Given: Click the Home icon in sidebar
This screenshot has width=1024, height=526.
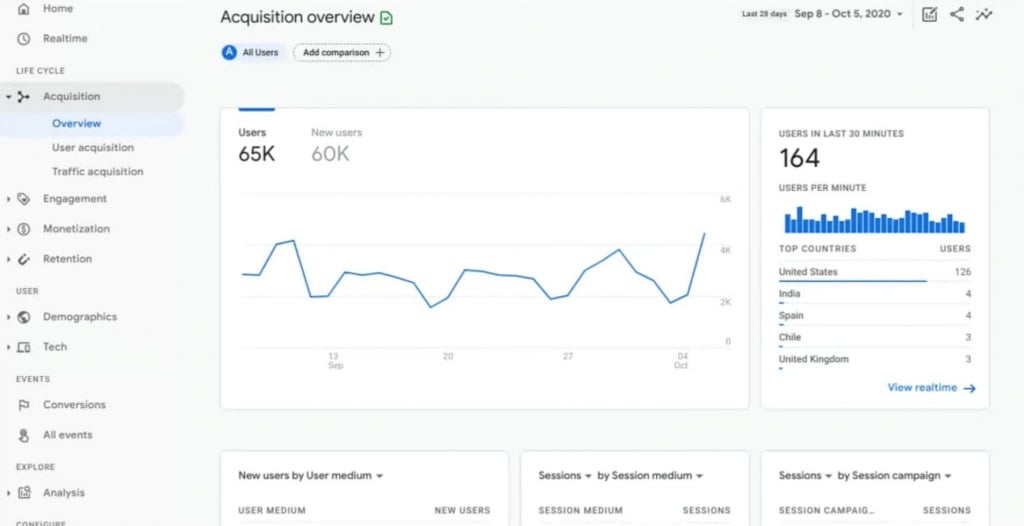Looking at the screenshot, I should [x=24, y=9].
